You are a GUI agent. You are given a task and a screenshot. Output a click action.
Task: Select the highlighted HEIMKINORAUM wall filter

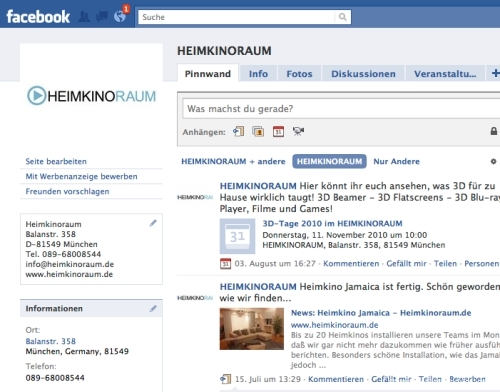[x=329, y=161]
